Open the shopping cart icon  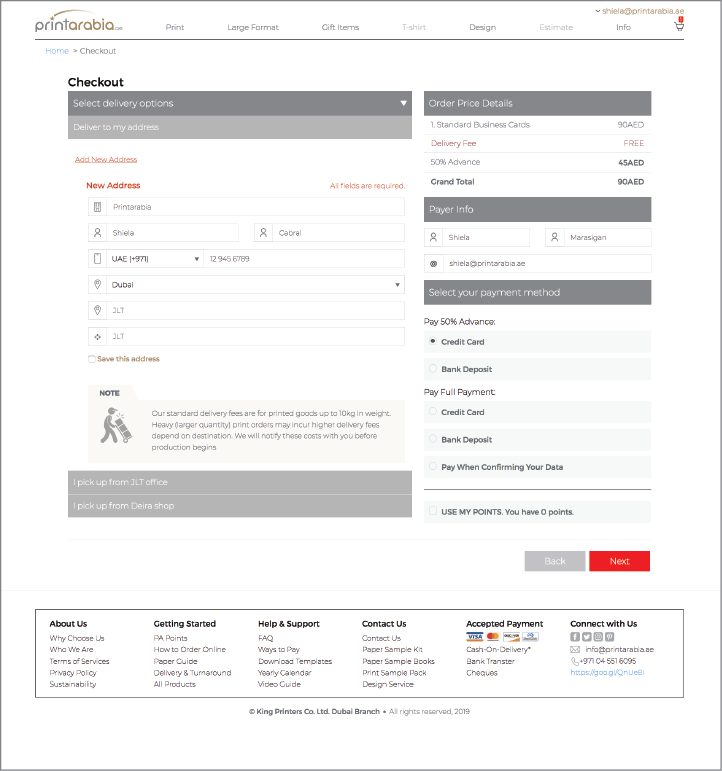(x=680, y=26)
